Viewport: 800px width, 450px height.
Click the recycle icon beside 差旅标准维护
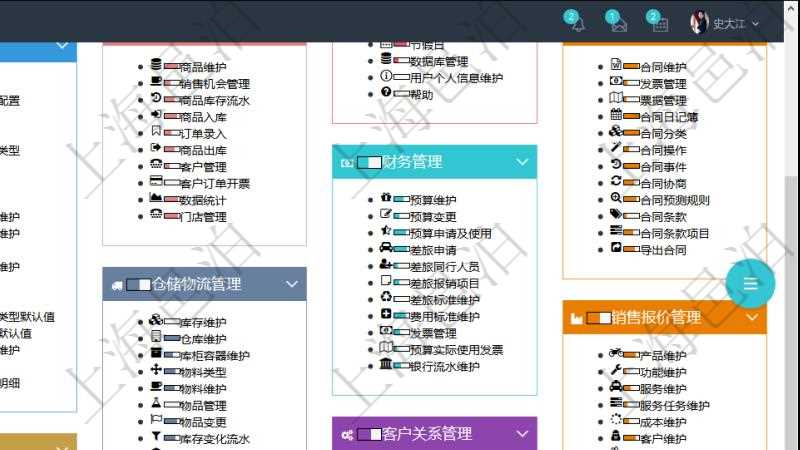[386, 297]
